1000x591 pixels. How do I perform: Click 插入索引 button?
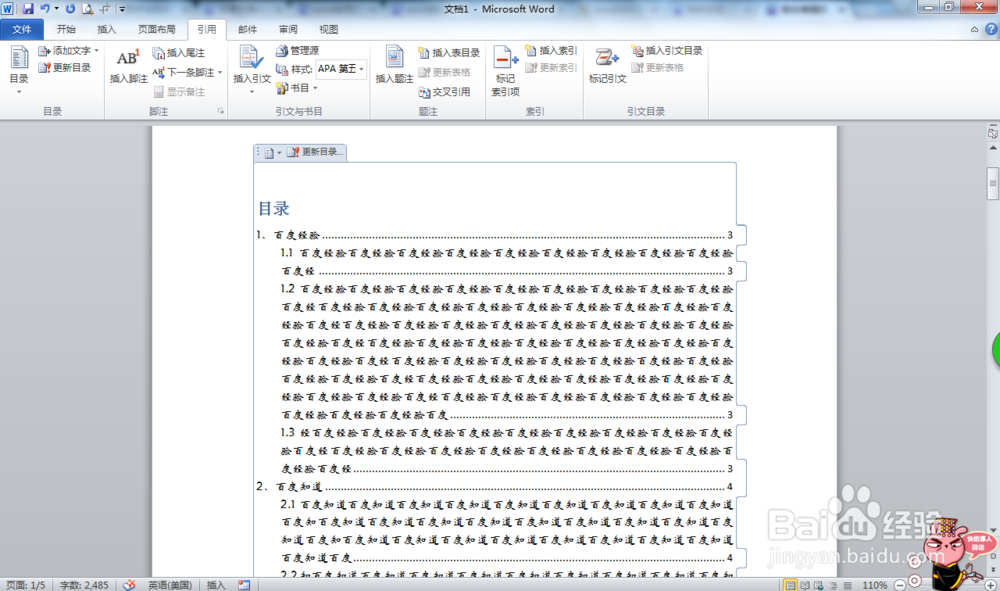551,50
